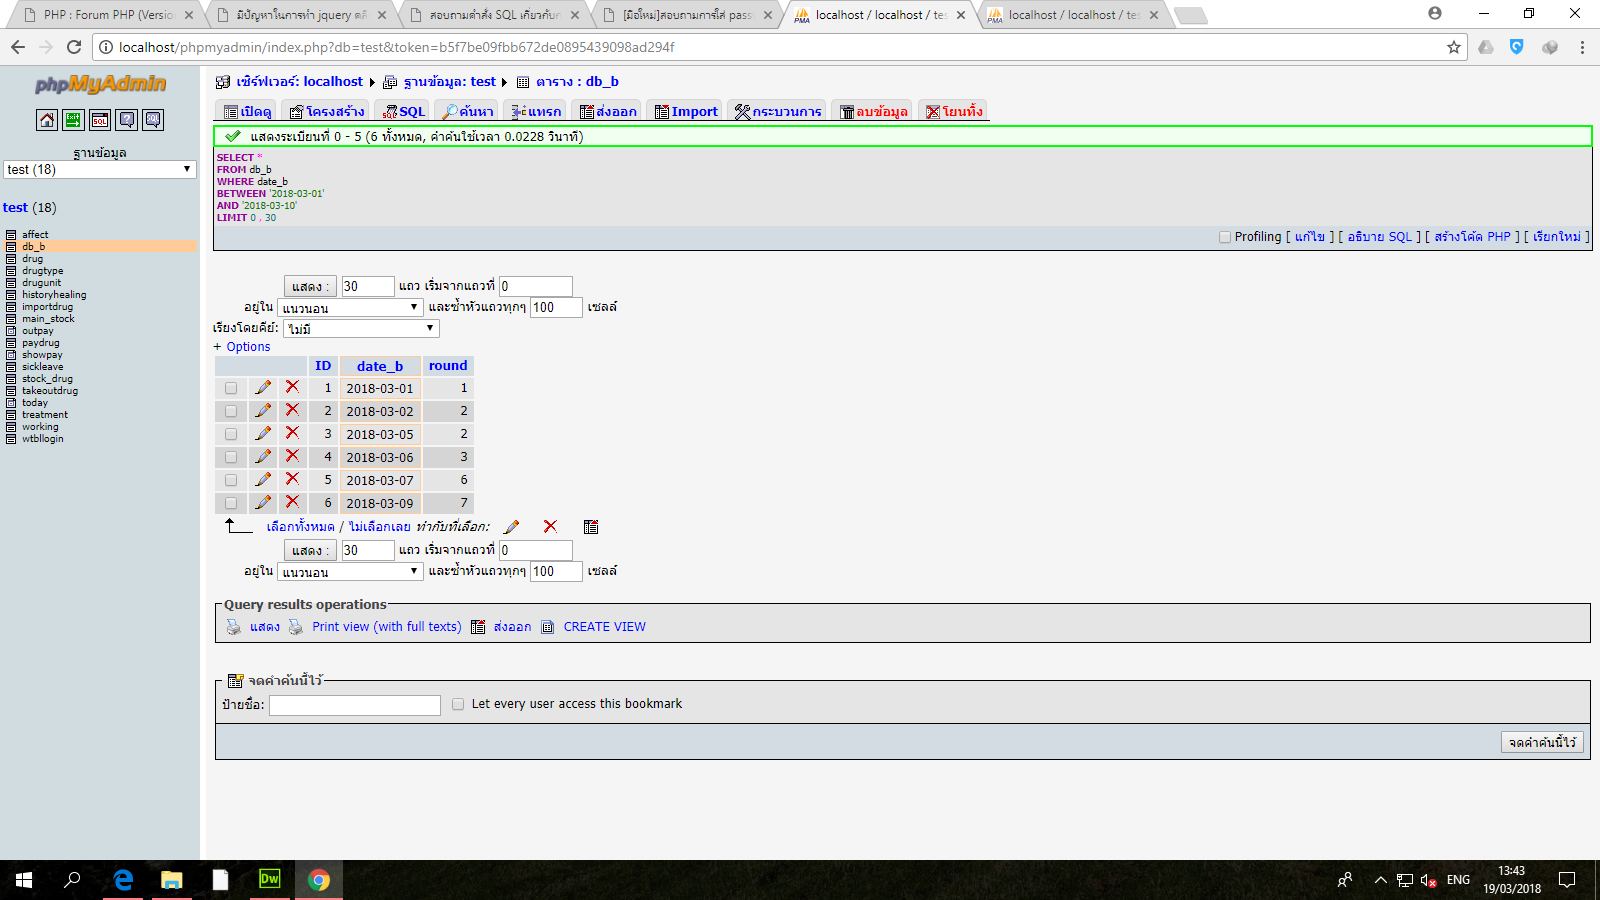
Task: Open the Operations (กระบวนการ) tab
Action: click(x=778, y=111)
